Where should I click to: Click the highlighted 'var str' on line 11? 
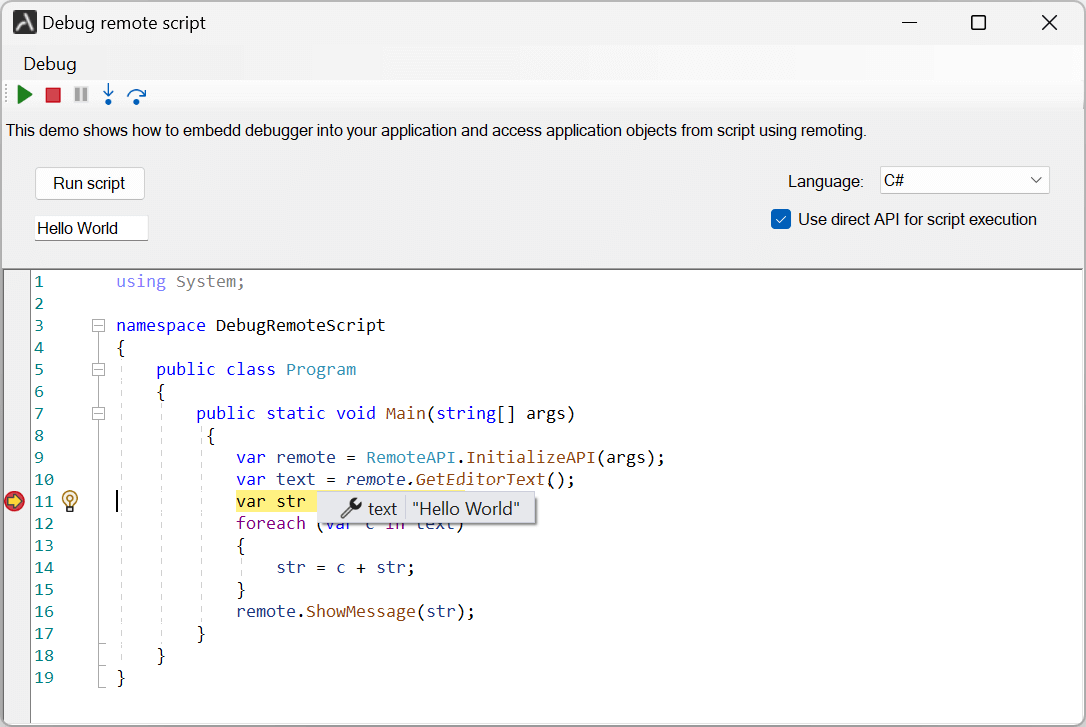[x=271, y=501]
